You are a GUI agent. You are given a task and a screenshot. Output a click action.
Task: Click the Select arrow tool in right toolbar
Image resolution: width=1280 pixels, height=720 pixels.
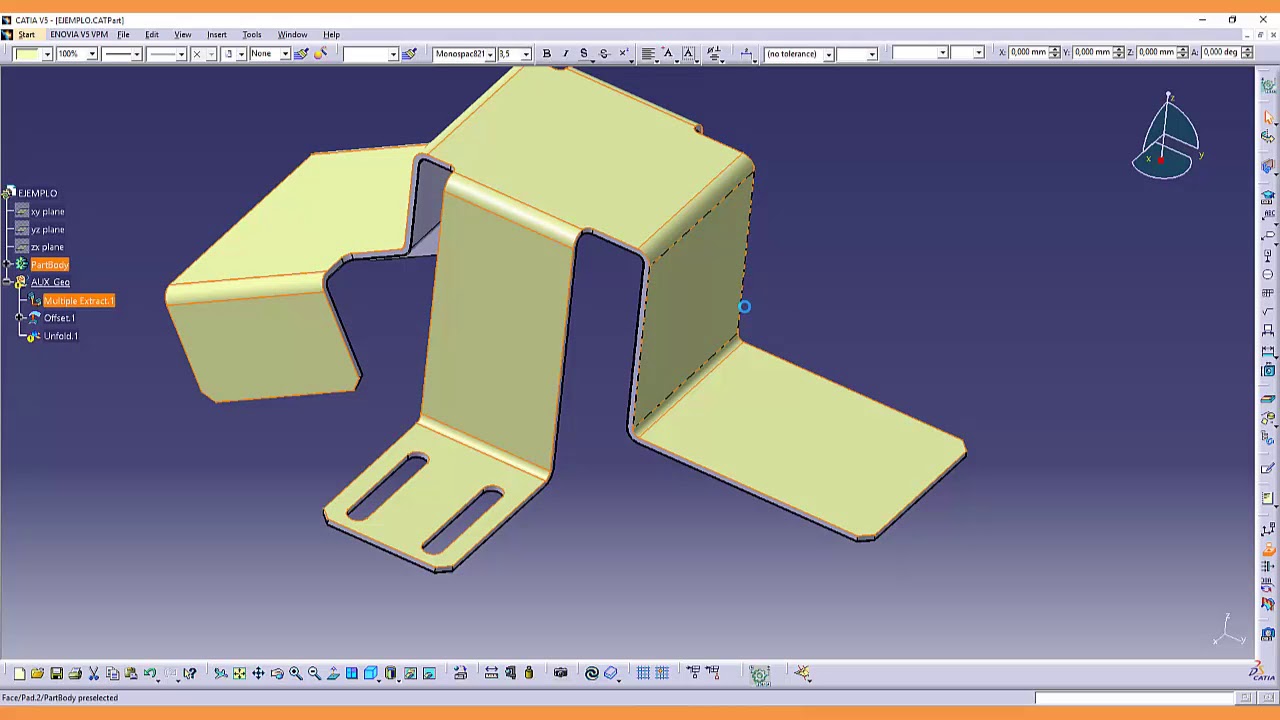pyautogui.click(x=1269, y=117)
